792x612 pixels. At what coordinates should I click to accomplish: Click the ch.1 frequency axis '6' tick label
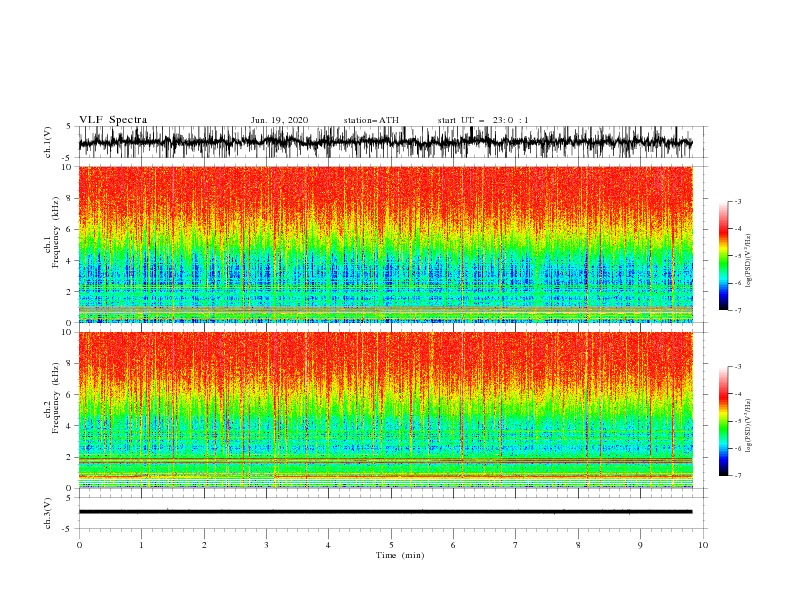69,229
